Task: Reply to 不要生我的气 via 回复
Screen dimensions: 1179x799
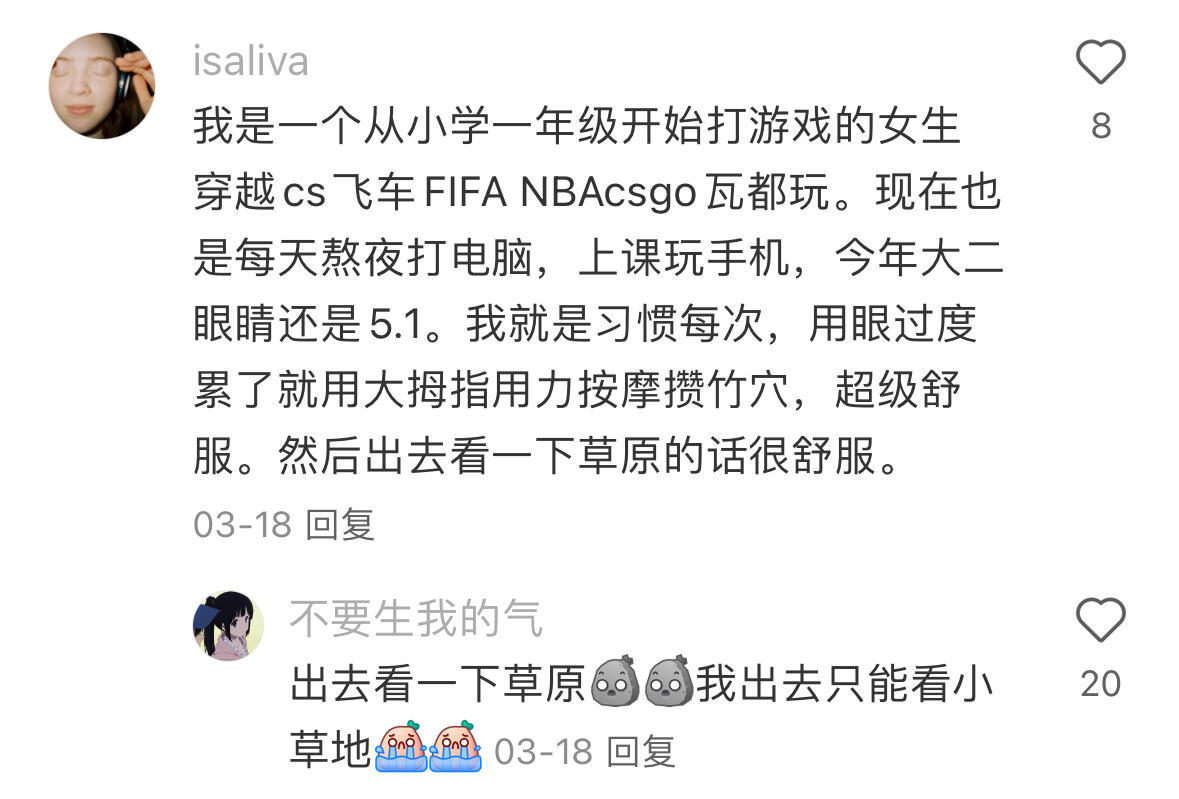Action: tap(641, 751)
